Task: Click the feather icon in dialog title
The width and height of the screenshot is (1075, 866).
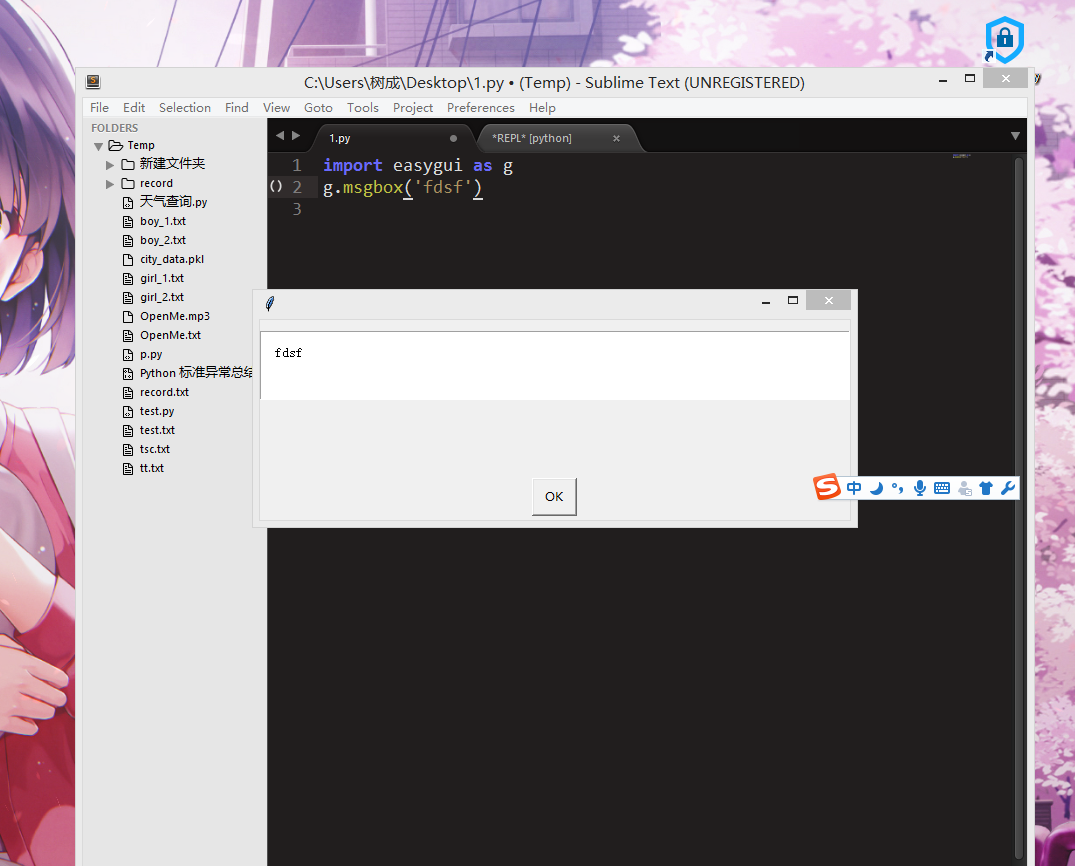Action: pos(270,303)
